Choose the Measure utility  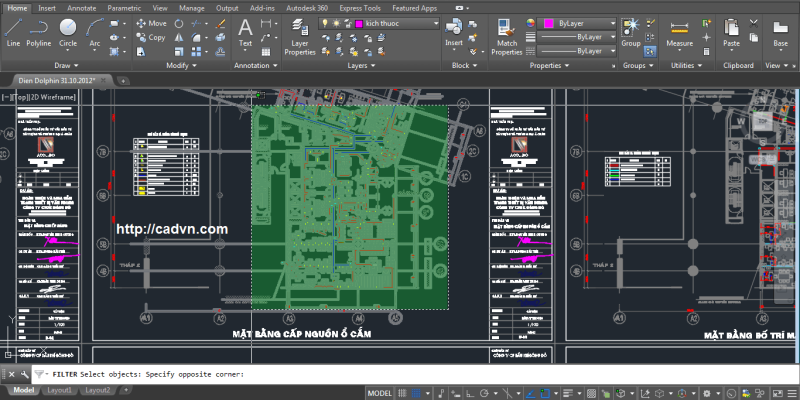pos(680,30)
